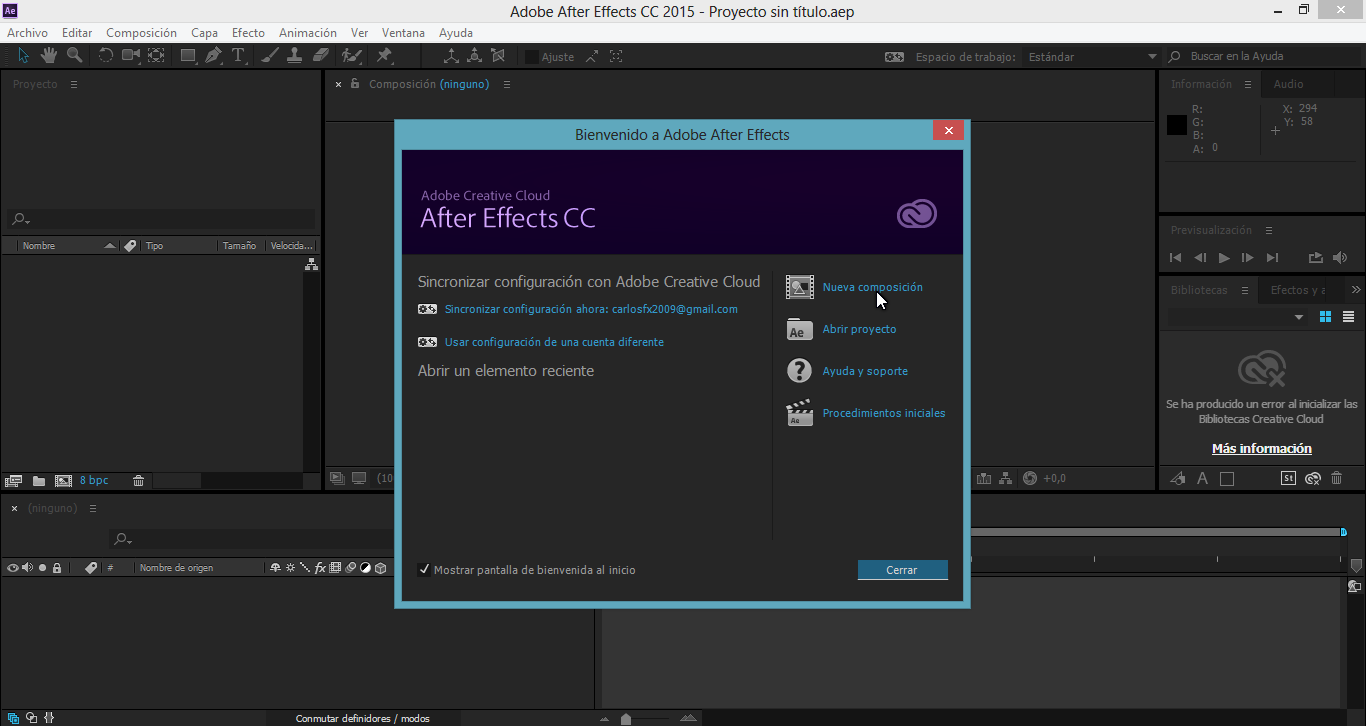Switch Libraries to grid view
The height and width of the screenshot is (726, 1366).
1326,317
